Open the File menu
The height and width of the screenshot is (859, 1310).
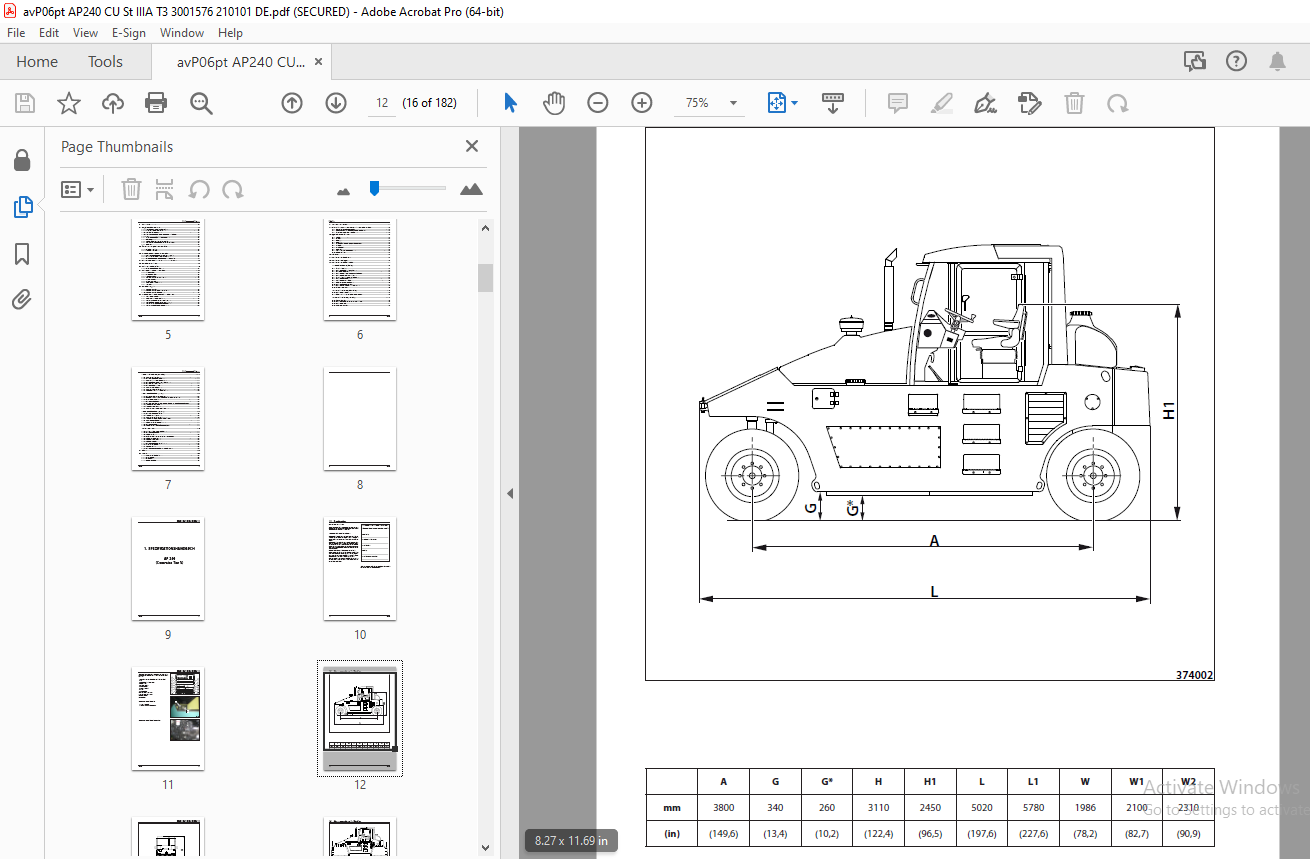[x=16, y=32]
